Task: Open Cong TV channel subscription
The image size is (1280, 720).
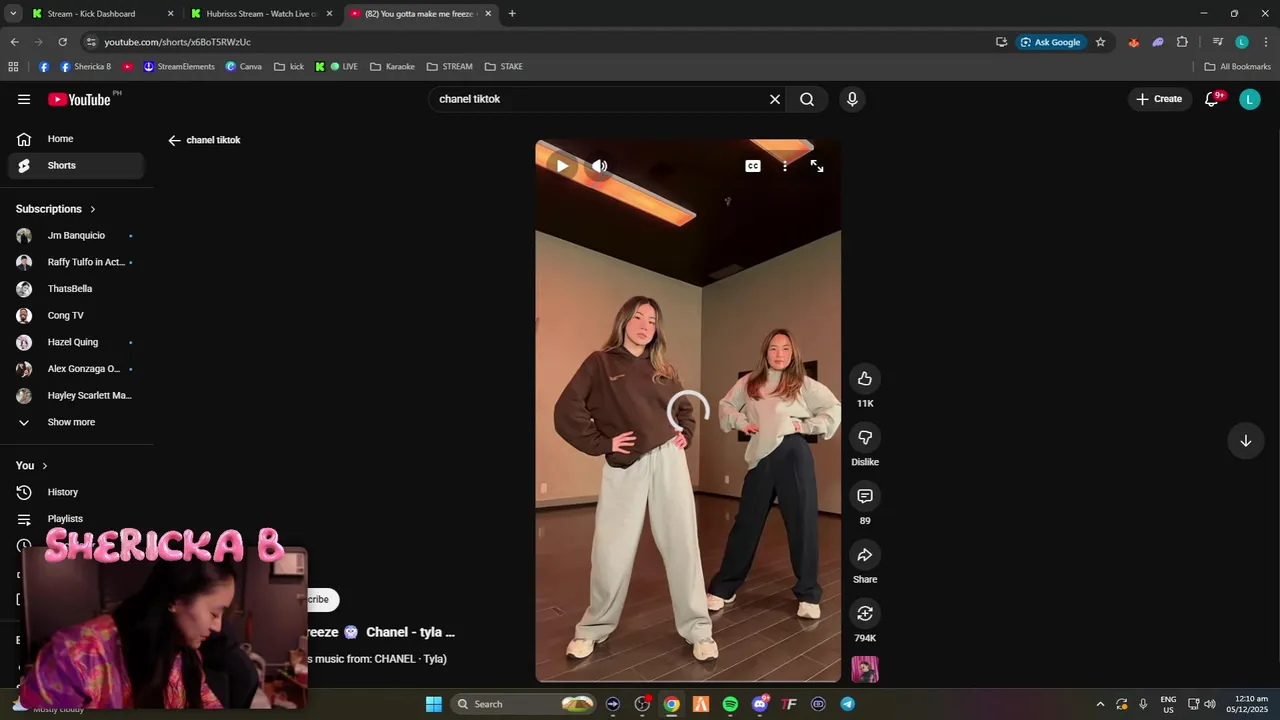Action: click(x=76, y=316)
